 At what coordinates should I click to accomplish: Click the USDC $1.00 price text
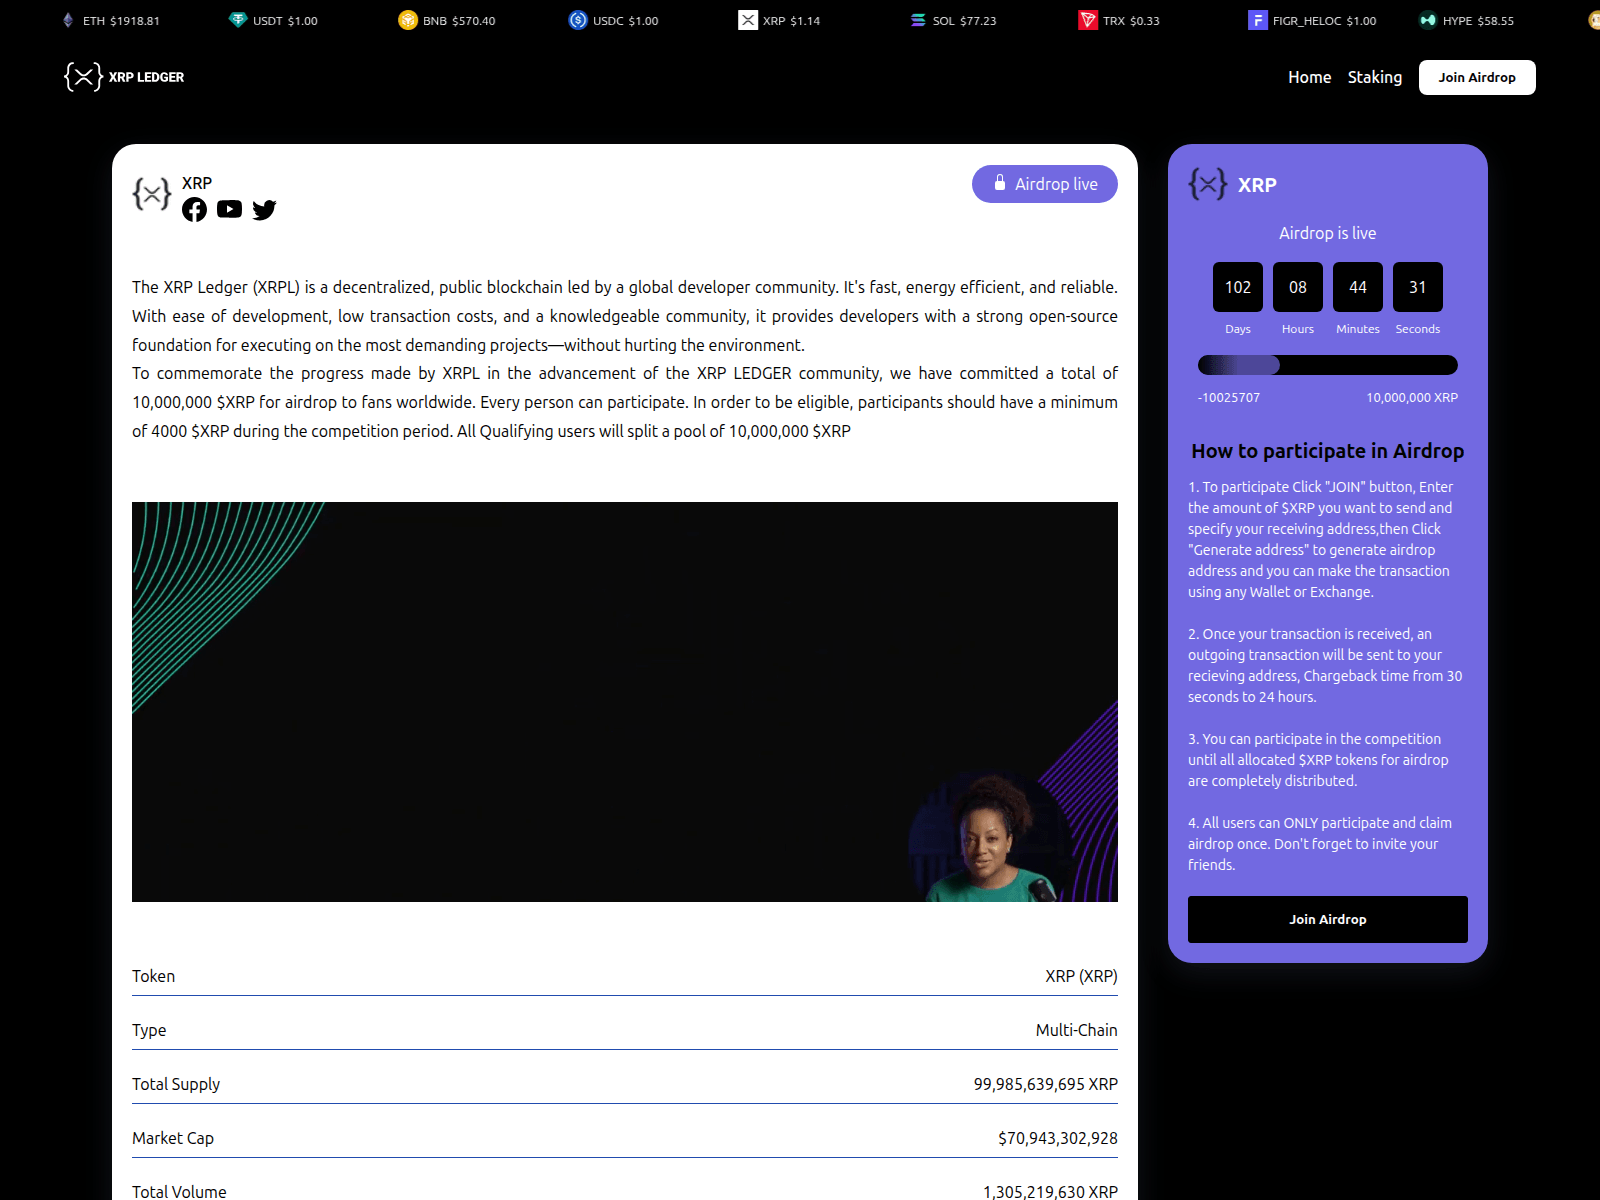point(626,20)
